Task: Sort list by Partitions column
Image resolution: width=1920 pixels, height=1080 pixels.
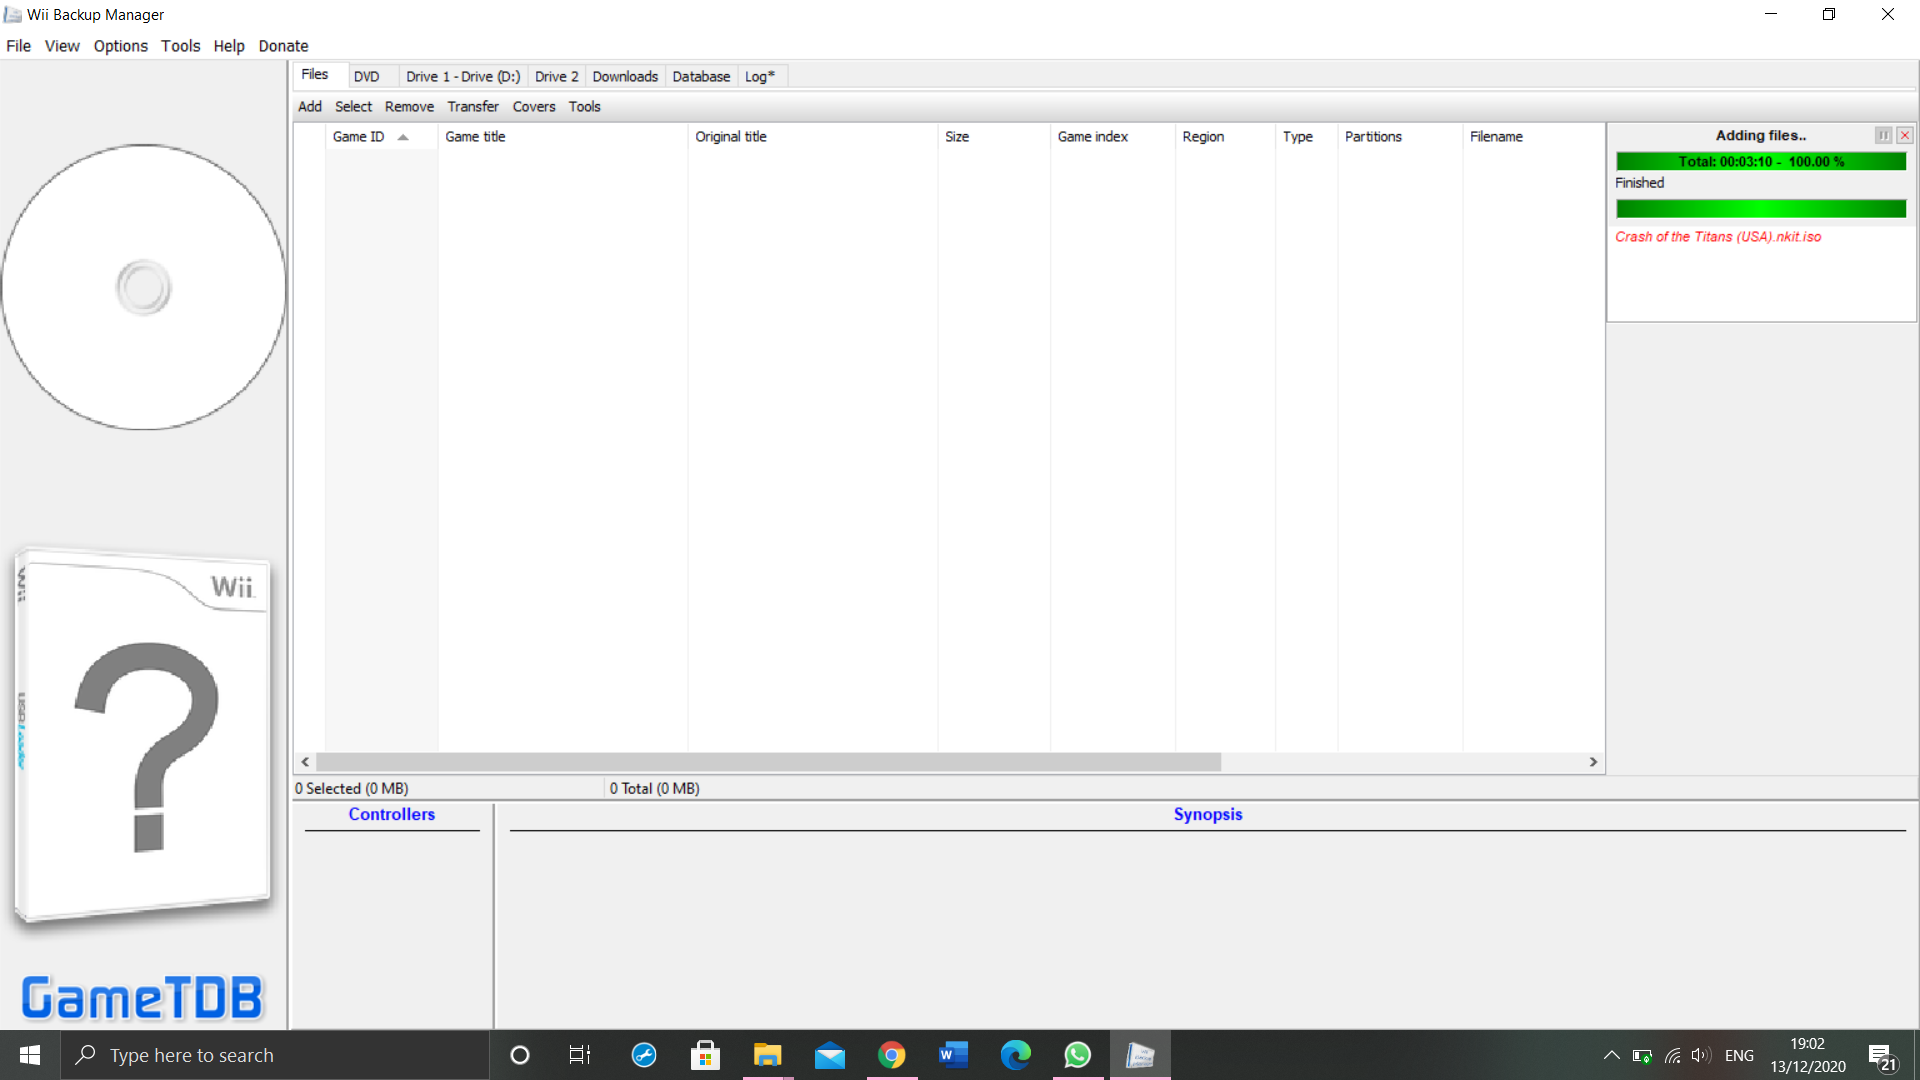Action: click(1400, 137)
